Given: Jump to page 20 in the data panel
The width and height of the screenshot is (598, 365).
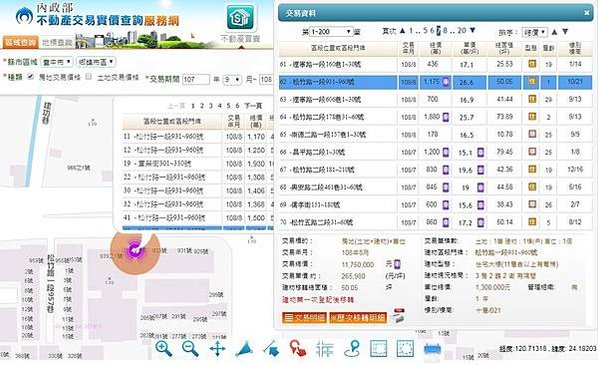Looking at the screenshot, I should 461,31.
